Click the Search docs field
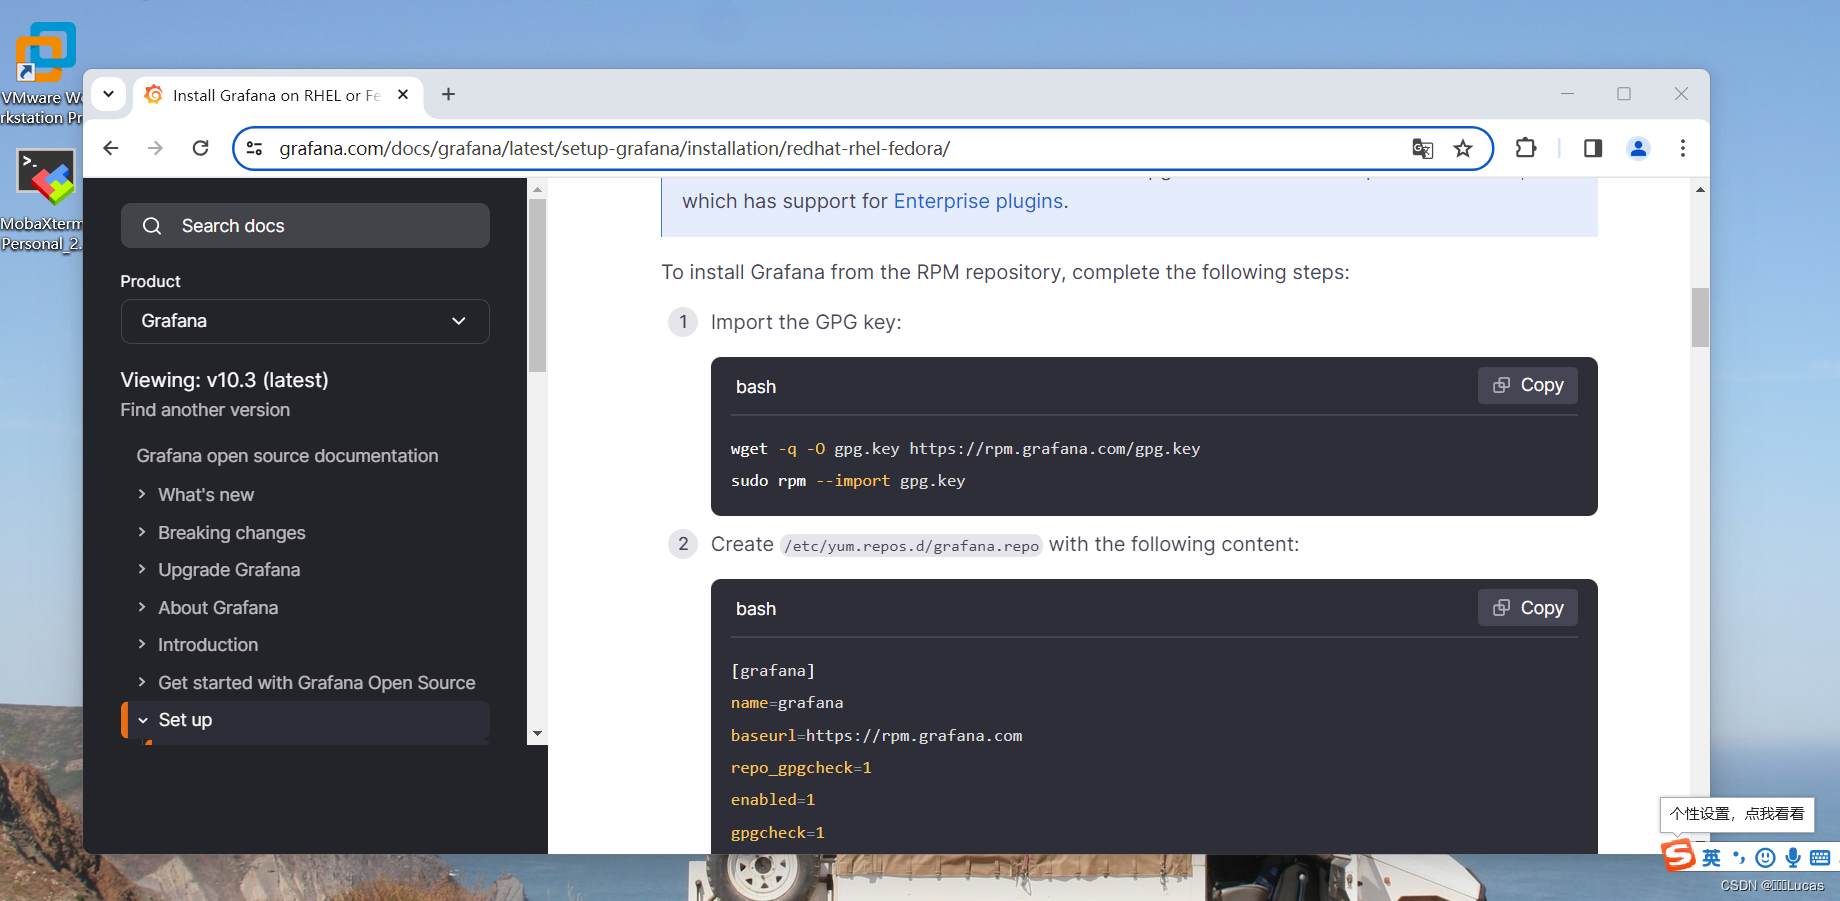1840x901 pixels. click(x=305, y=226)
